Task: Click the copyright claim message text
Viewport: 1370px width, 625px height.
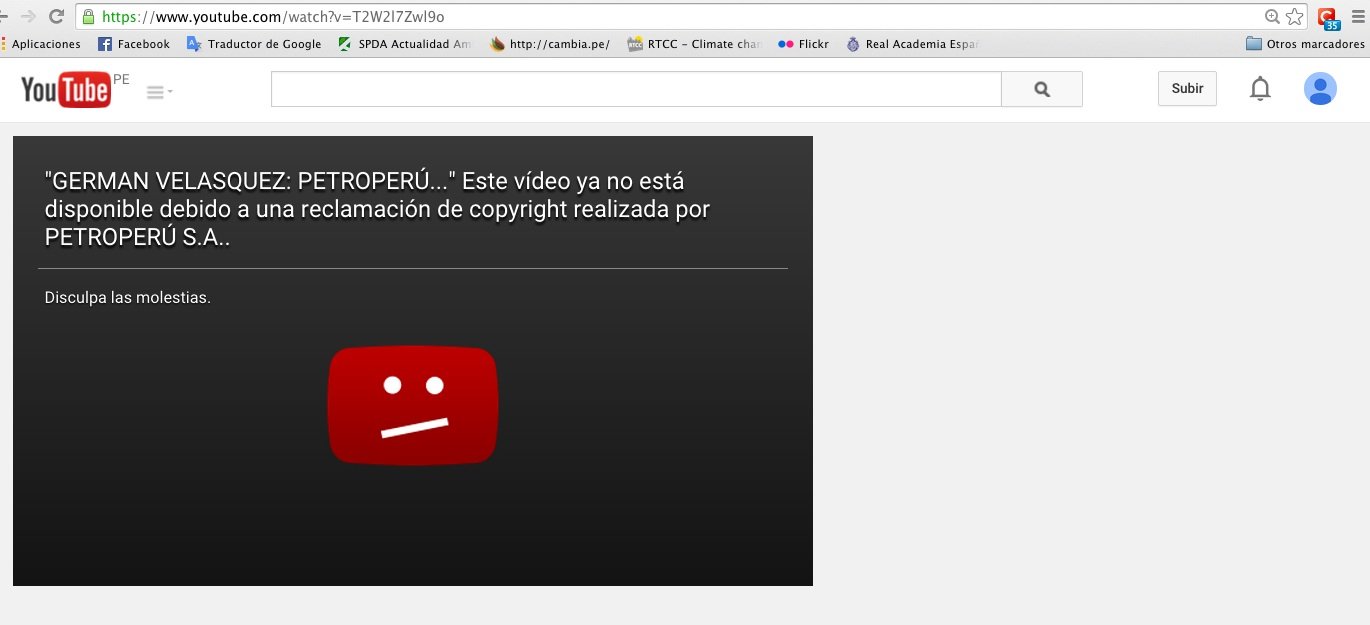Action: pos(378,210)
